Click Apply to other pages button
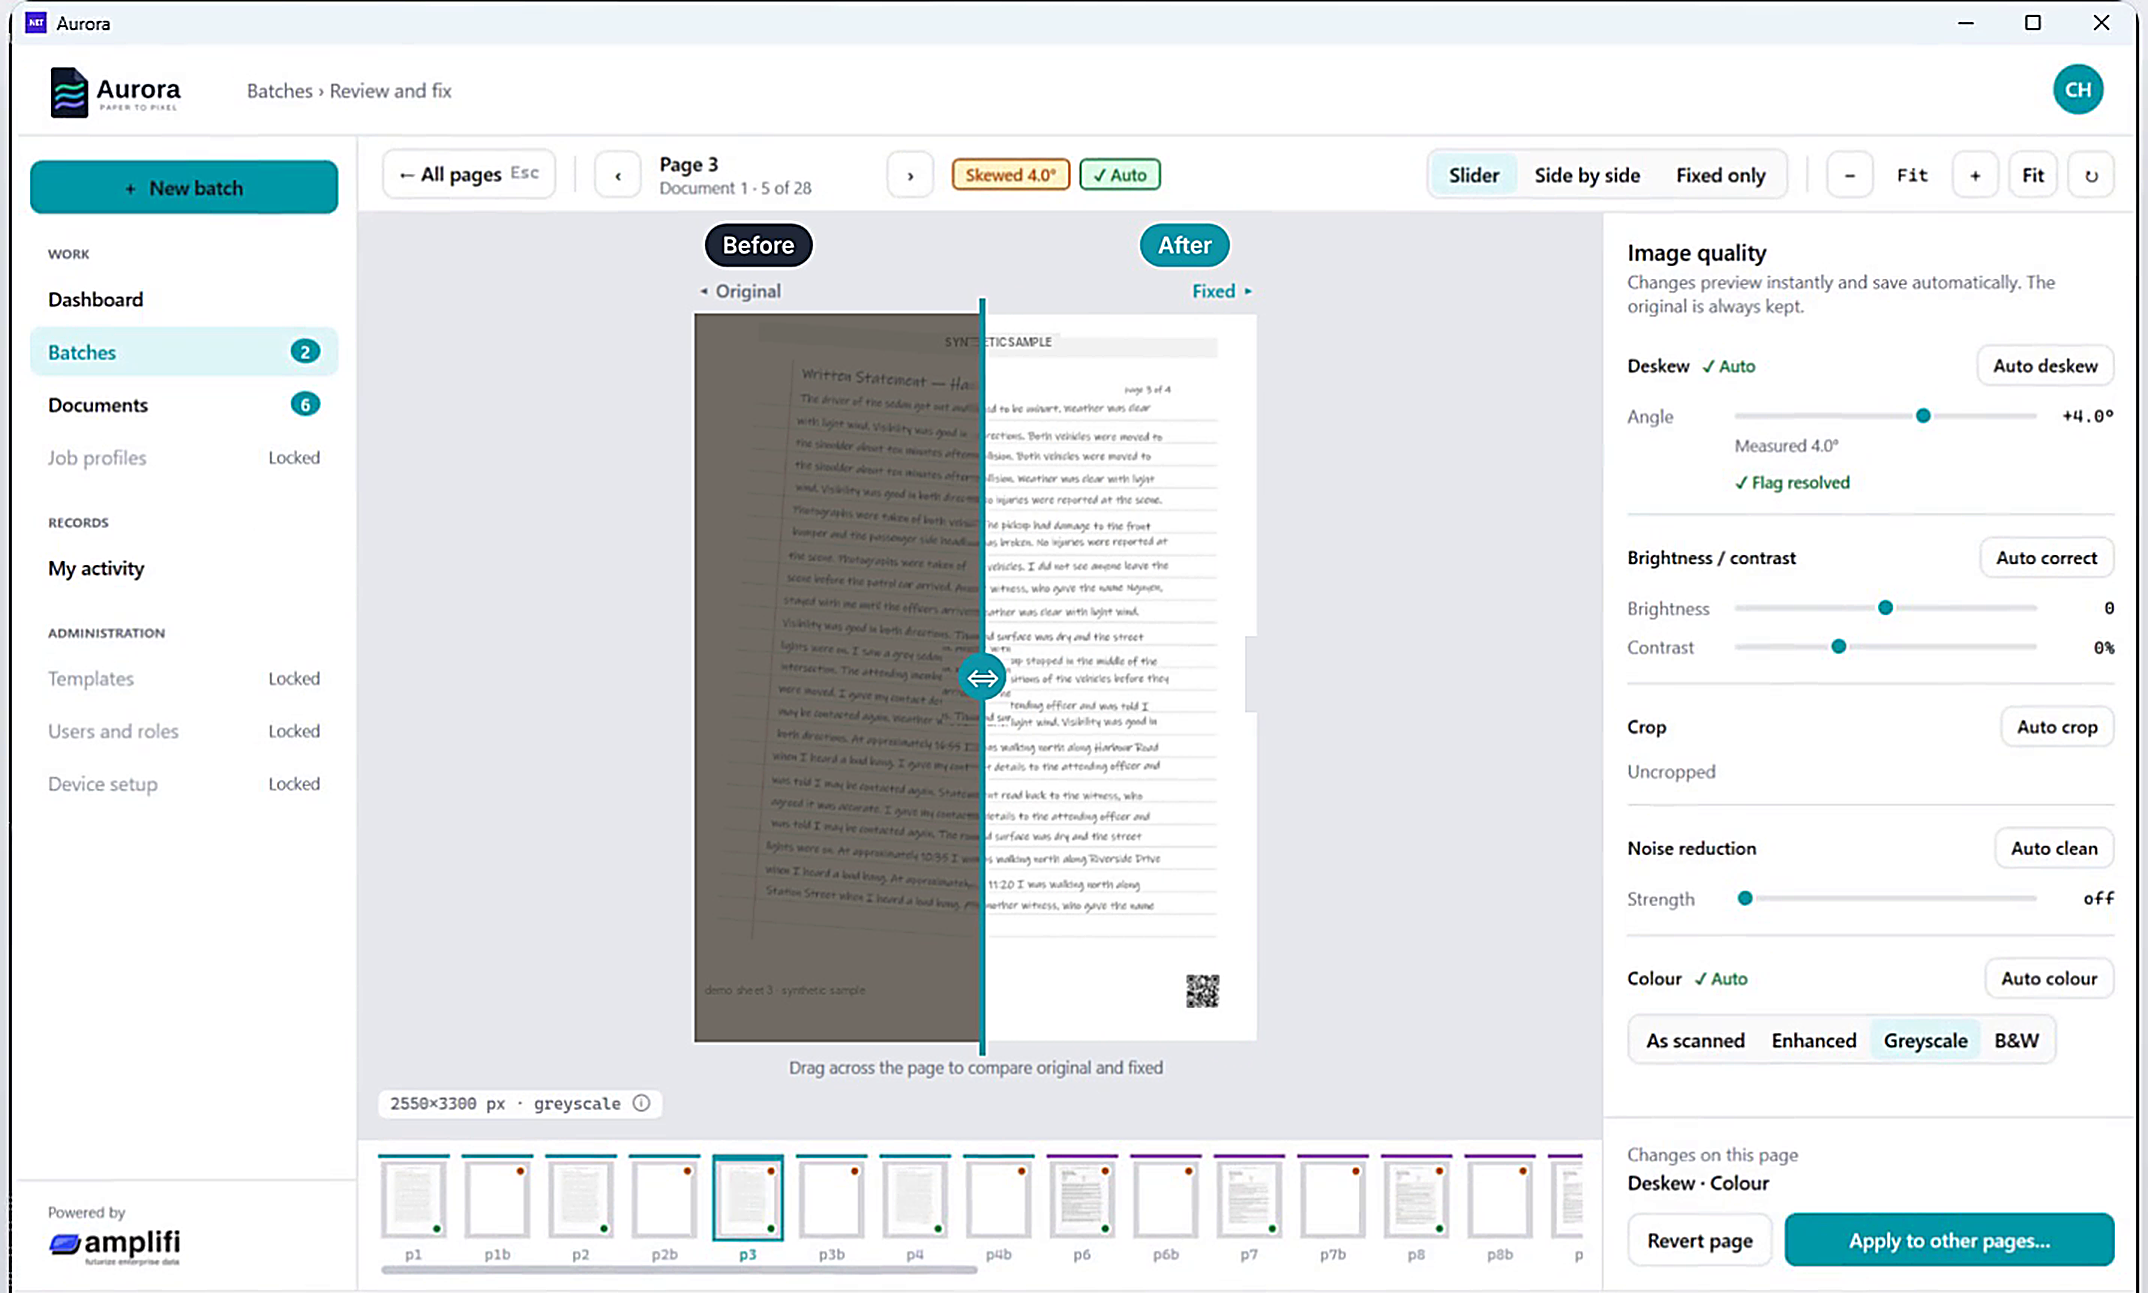 click(1949, 1241)
